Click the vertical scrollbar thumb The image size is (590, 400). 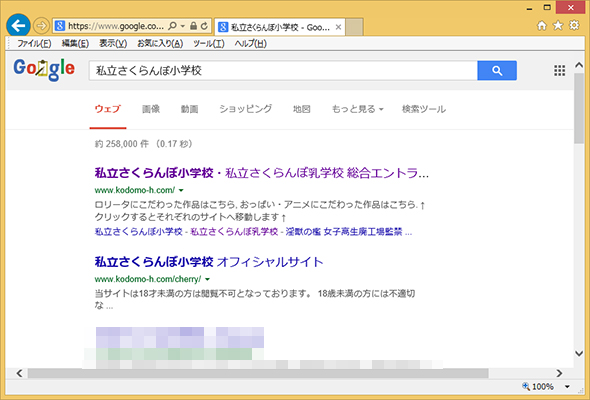pyautogui.click(x=579, y=108)
